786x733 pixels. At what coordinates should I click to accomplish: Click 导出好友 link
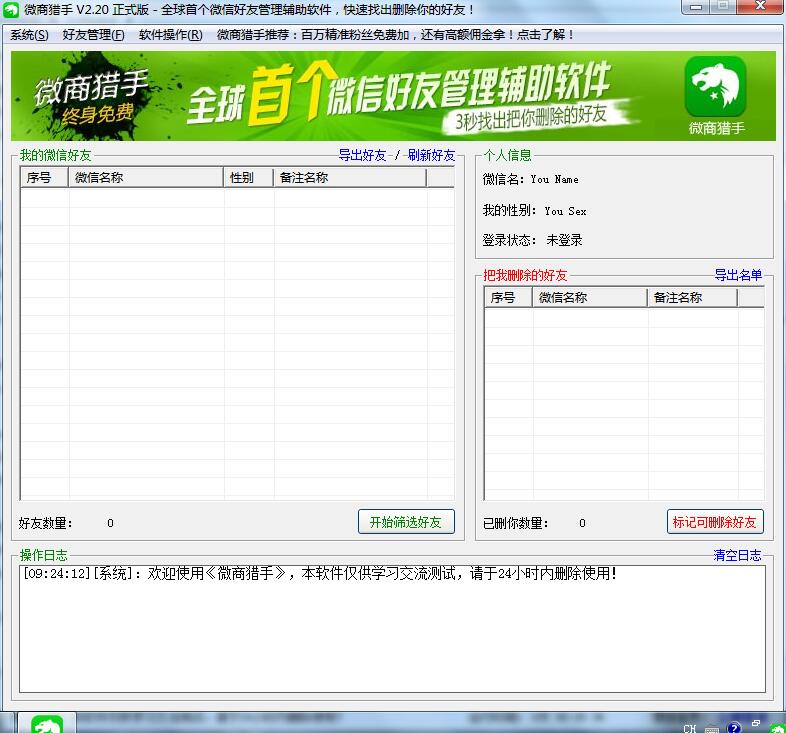(x=362, y=155)
